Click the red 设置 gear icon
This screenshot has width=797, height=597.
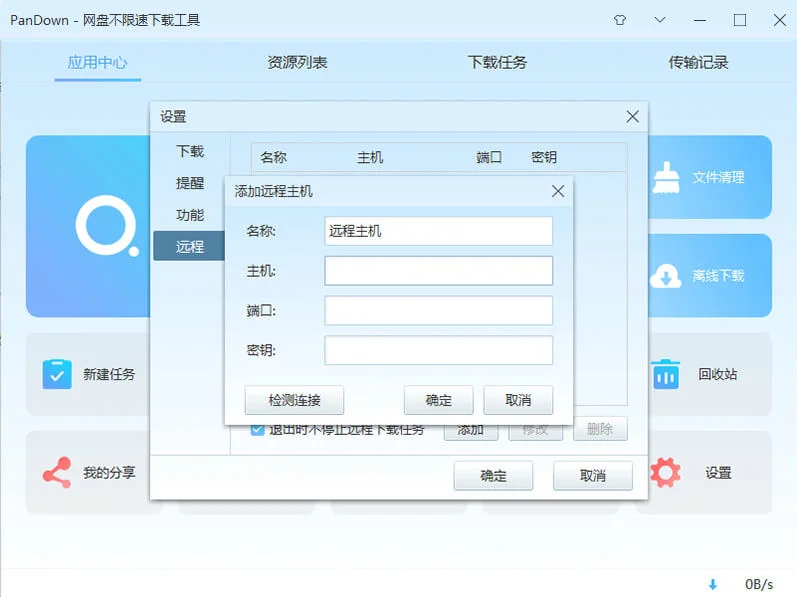(x=665, y=473)
